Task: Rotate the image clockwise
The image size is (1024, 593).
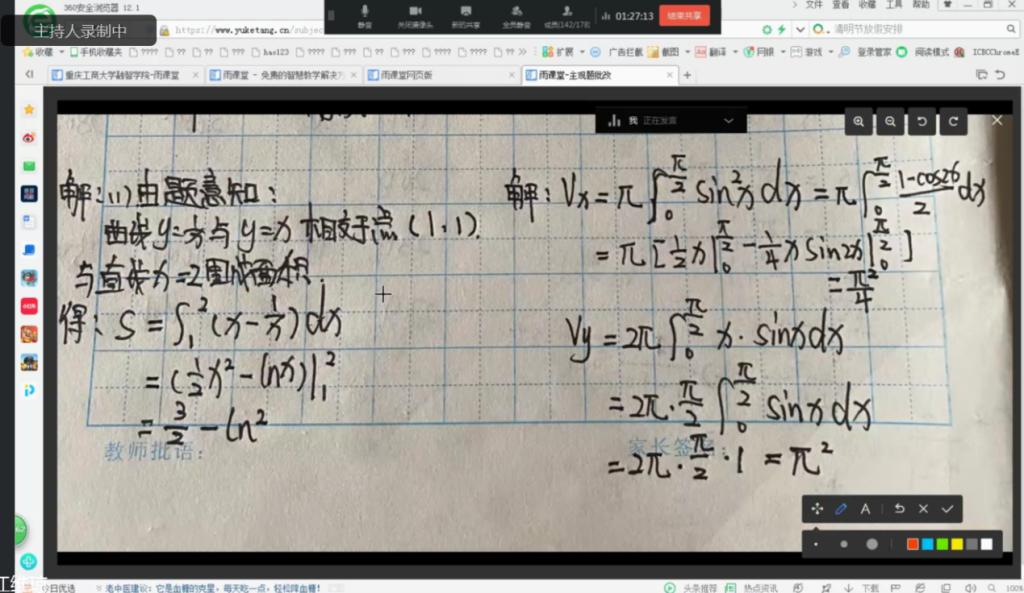Action: coord(952,121)
